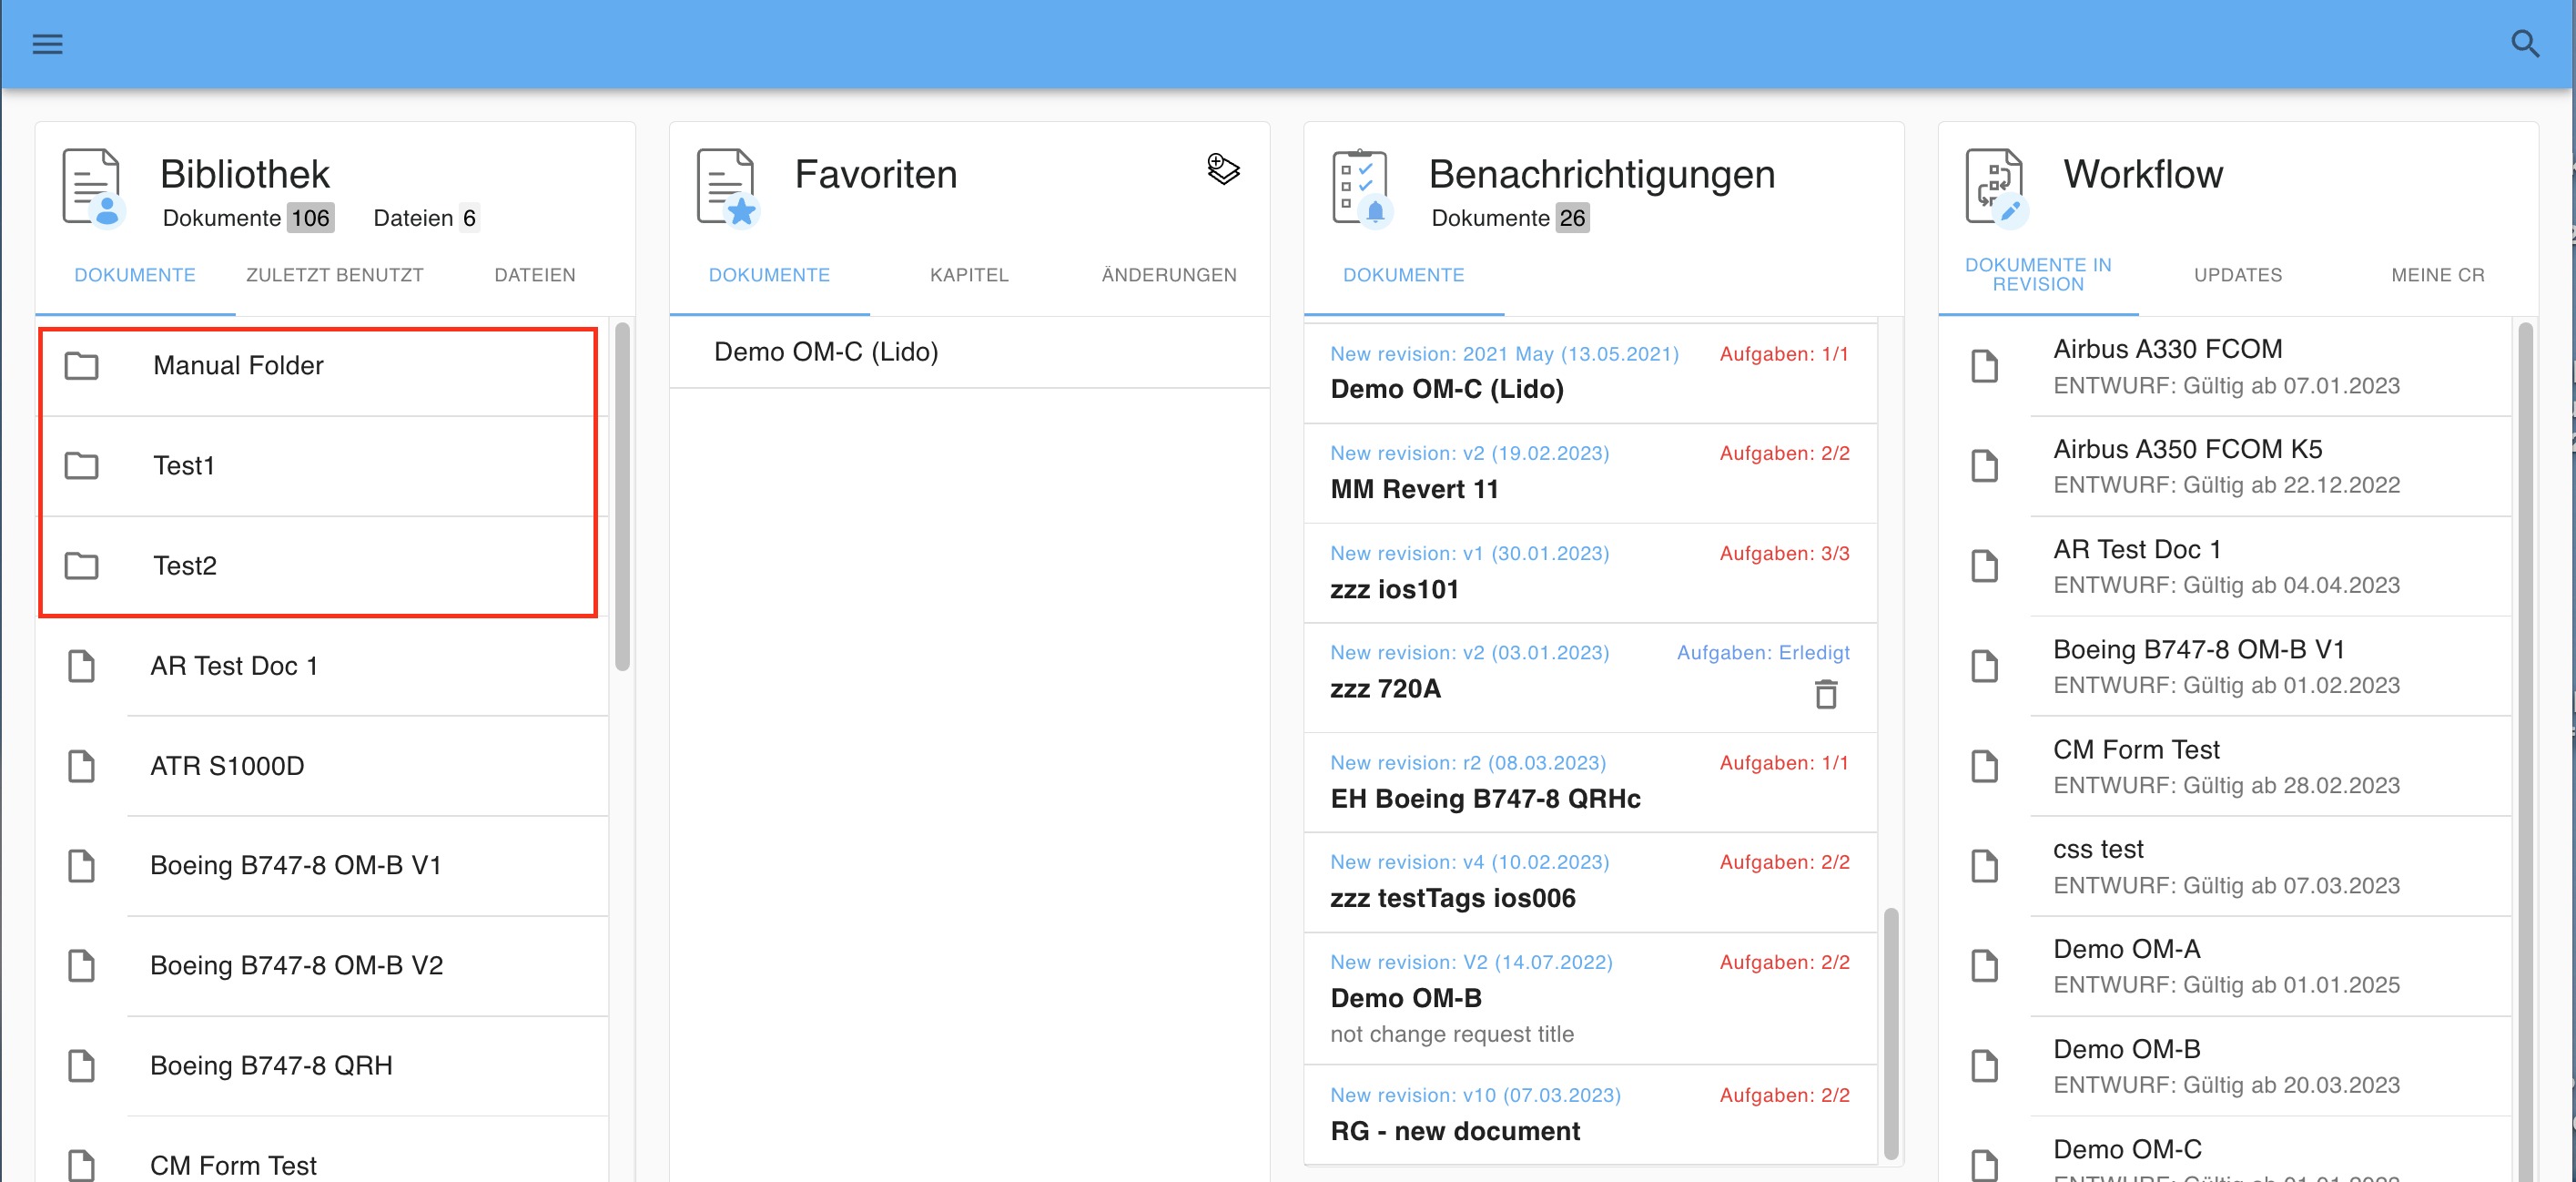Open the MM Revert 11 notification
Screen dimensions: 2576x1182
[1413, 489]
